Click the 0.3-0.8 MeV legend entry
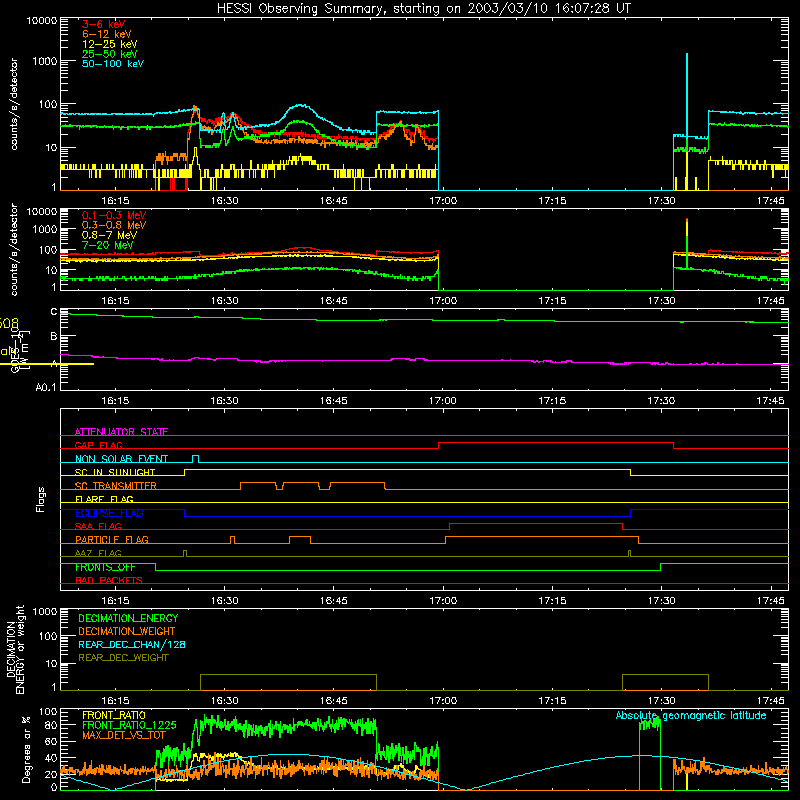This screenshot has width=800, height=800. click(114, 225)
